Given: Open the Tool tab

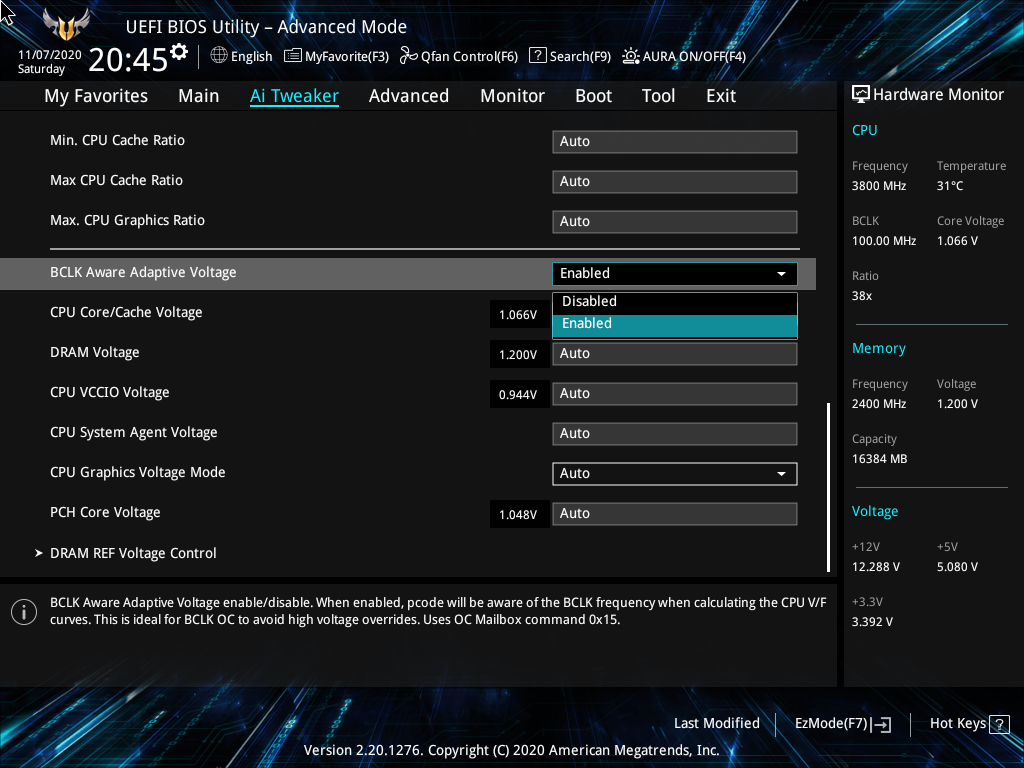Looking at the screenshot, I should pyautogui.click(x=658, y=96).
